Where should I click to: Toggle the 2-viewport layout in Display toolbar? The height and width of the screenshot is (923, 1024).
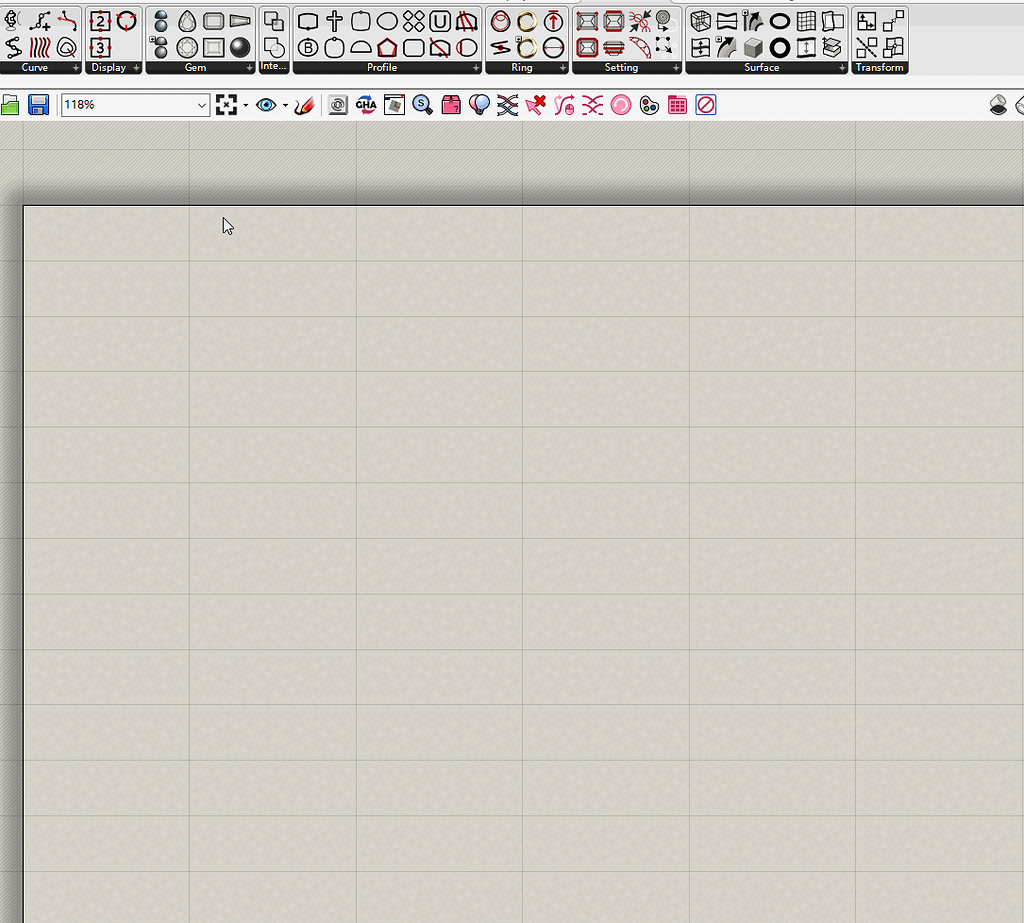(101, 19)
